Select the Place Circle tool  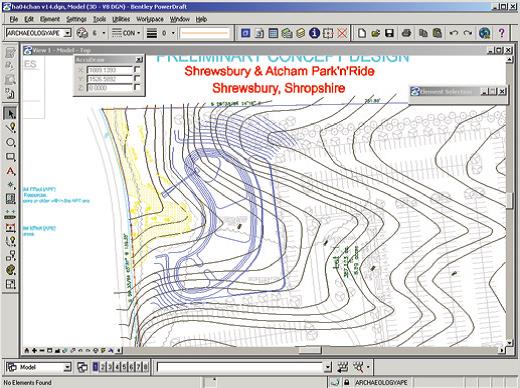(x=10, y=143)
